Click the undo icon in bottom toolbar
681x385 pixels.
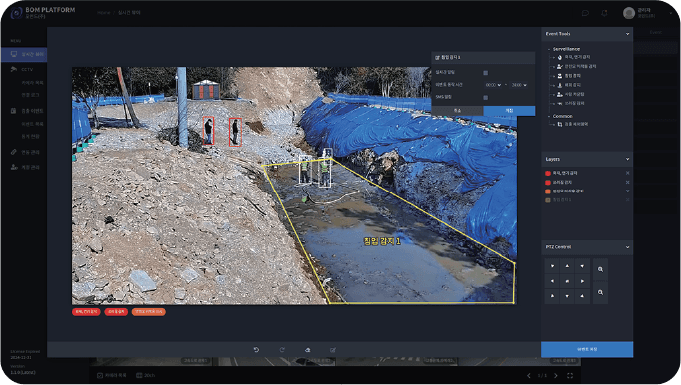point(256,350)
